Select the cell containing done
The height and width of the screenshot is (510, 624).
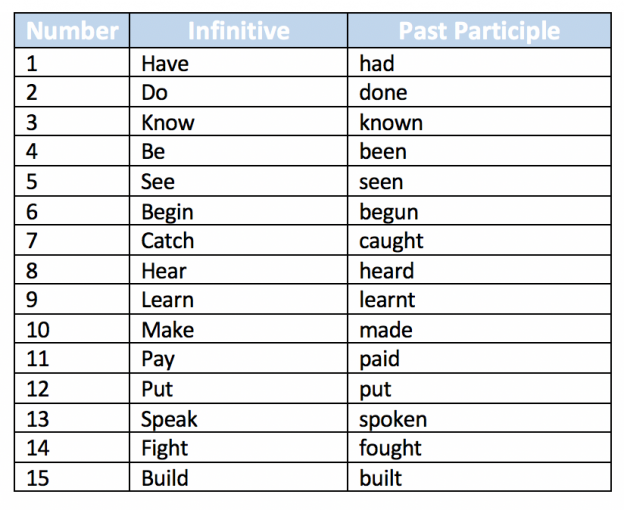479,92
